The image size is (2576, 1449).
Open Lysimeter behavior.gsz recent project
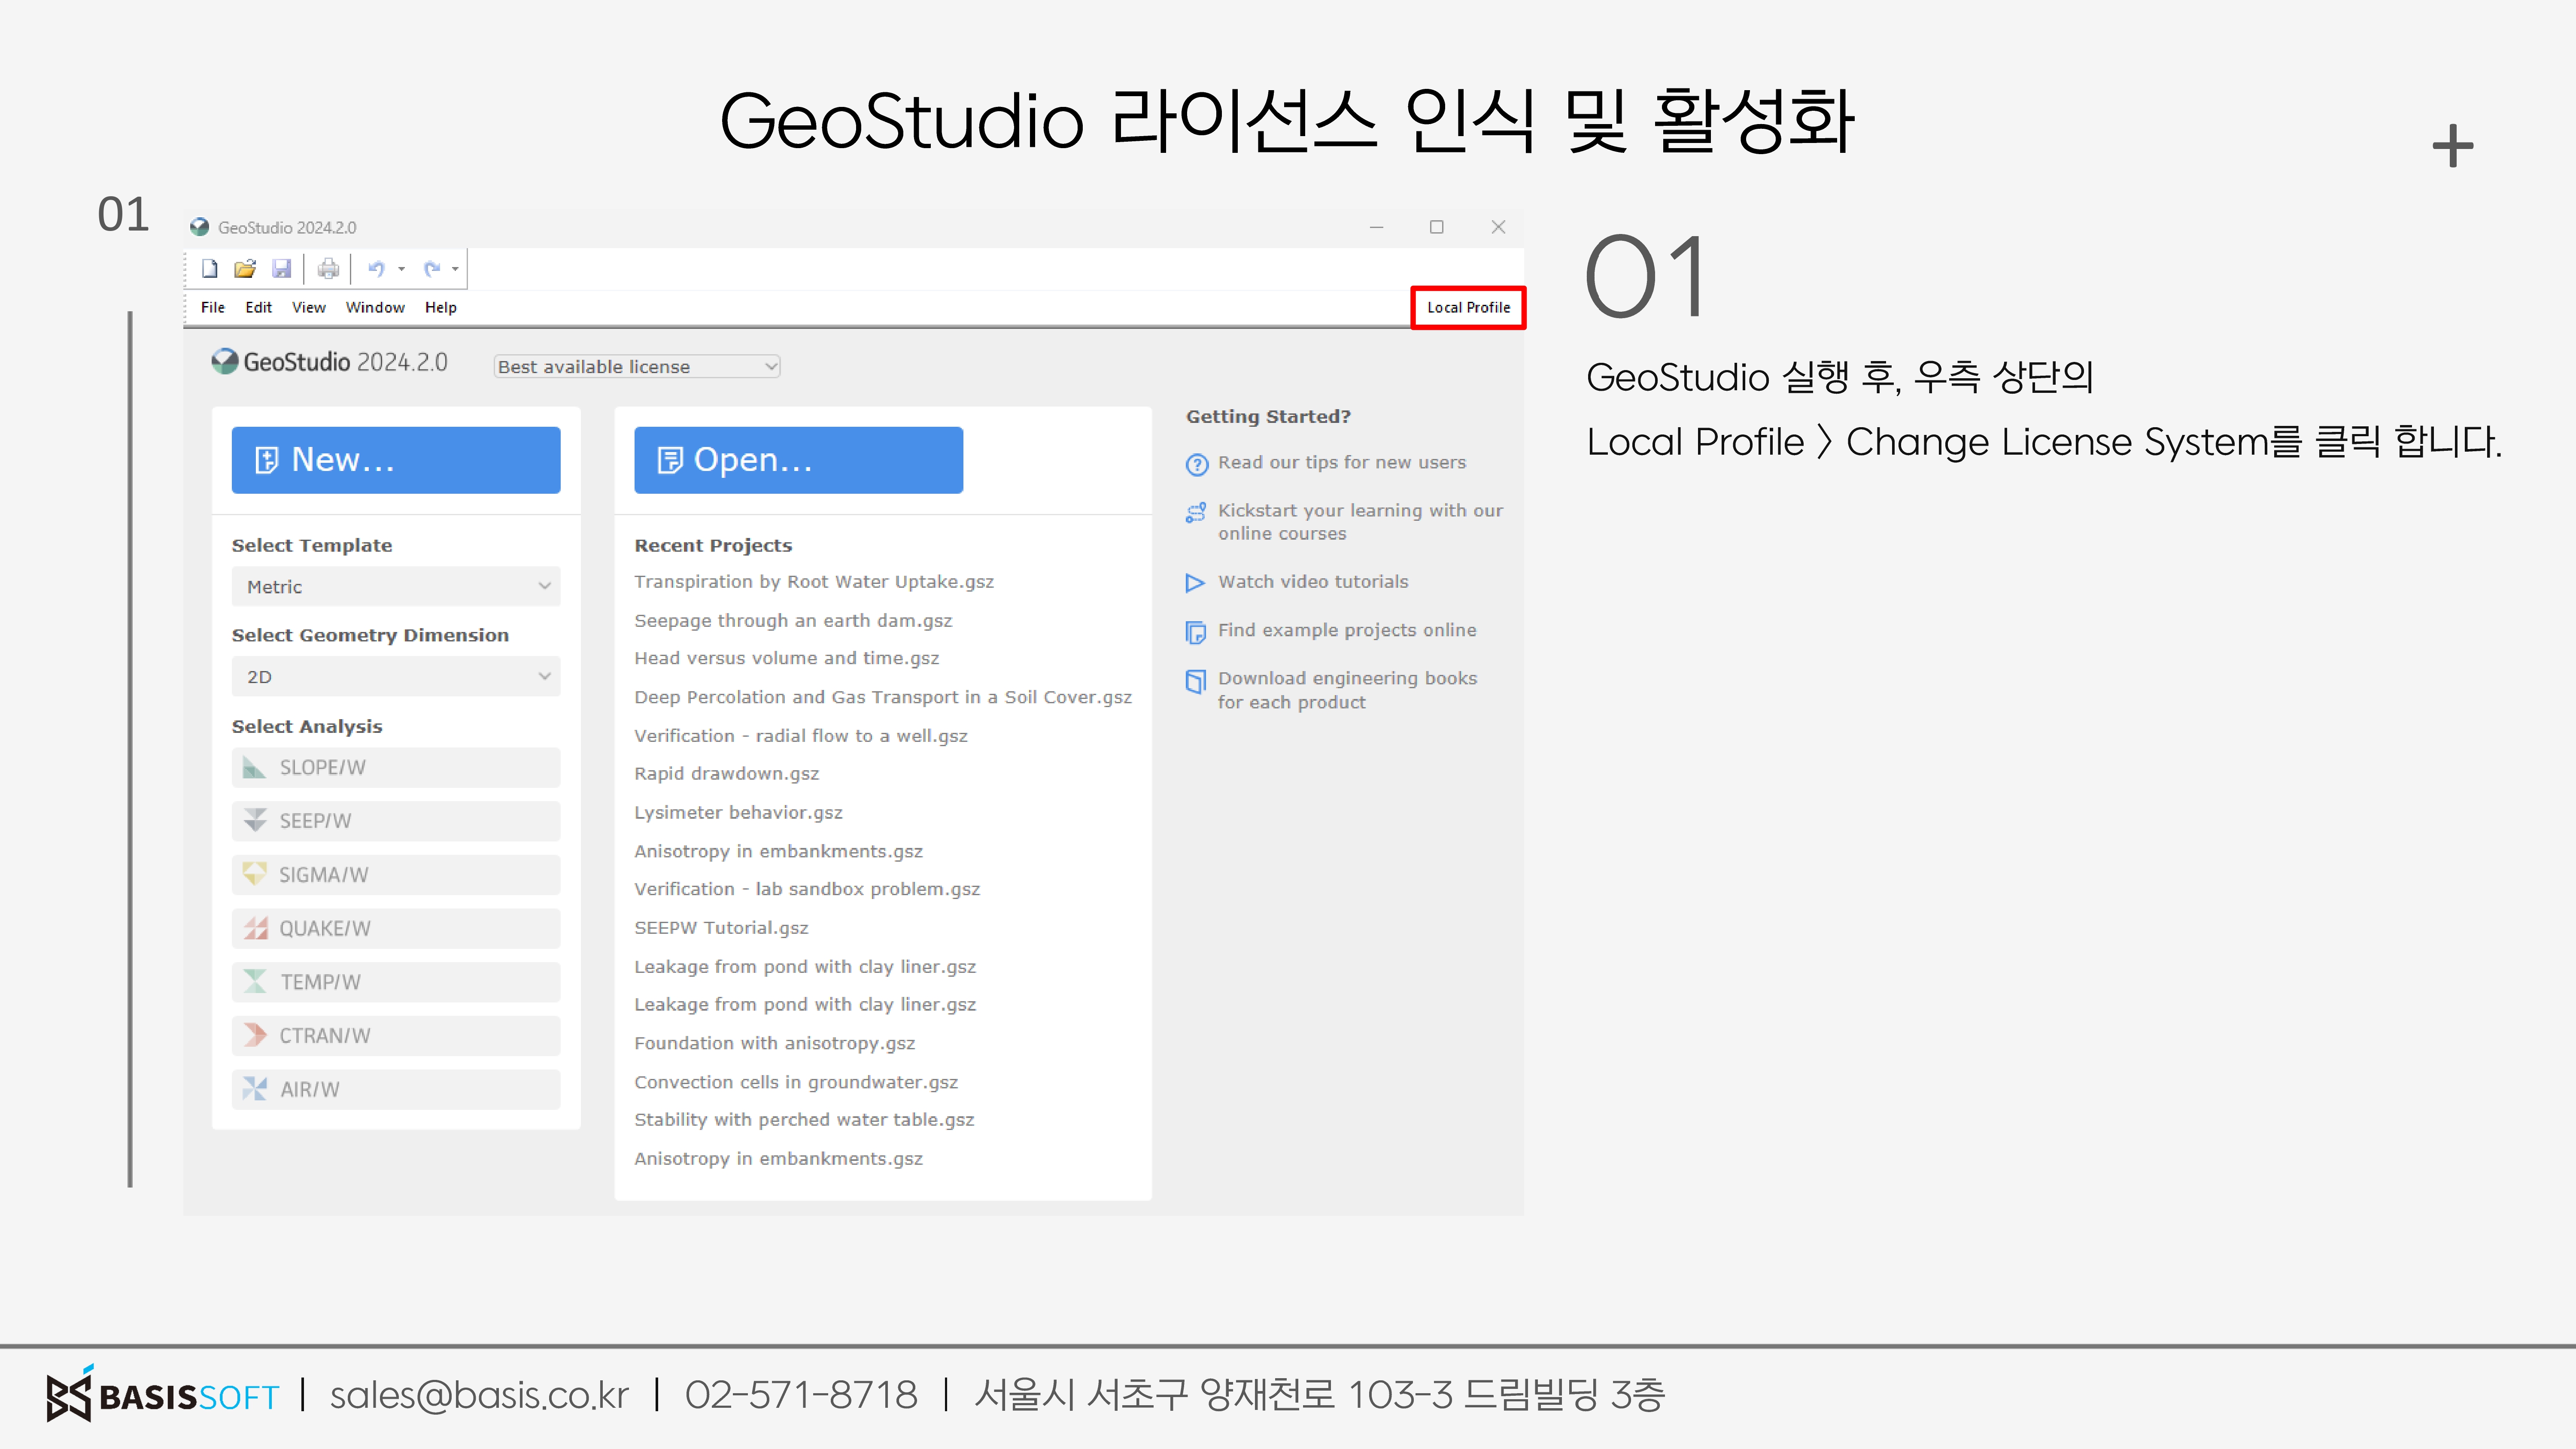pos(738,813)
